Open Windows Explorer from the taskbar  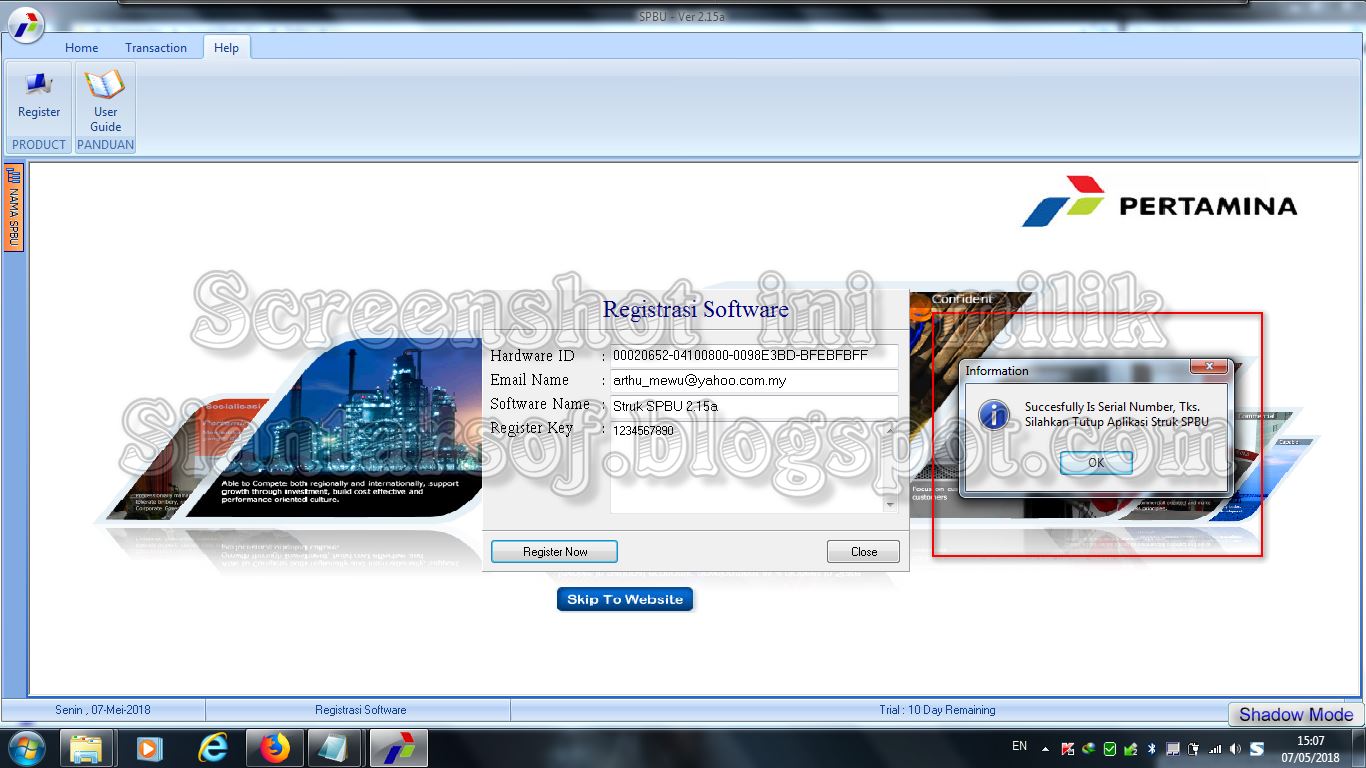(86, 748)
